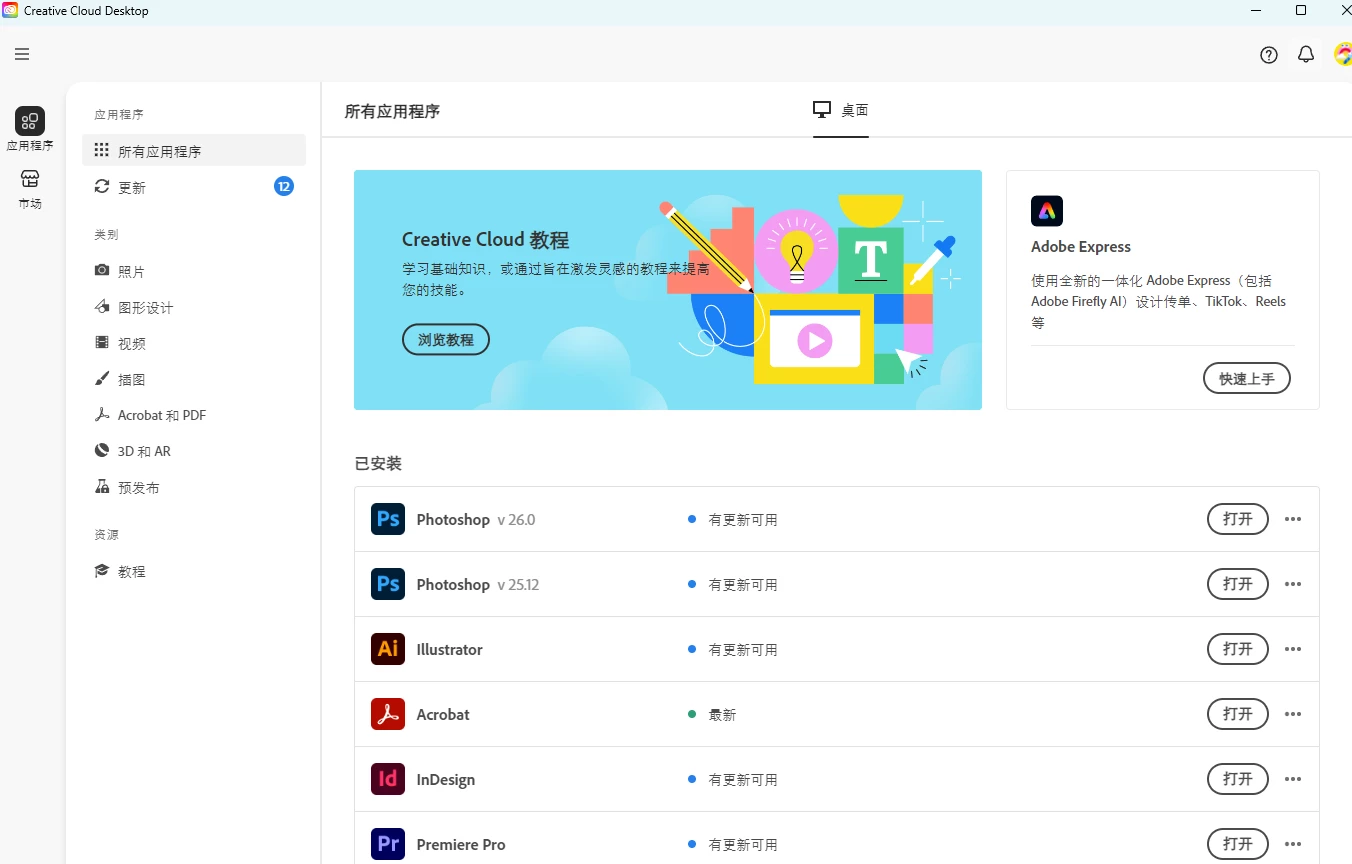Select the 视频 category
Screen dimensions: 1352x864
pos(194,343)
